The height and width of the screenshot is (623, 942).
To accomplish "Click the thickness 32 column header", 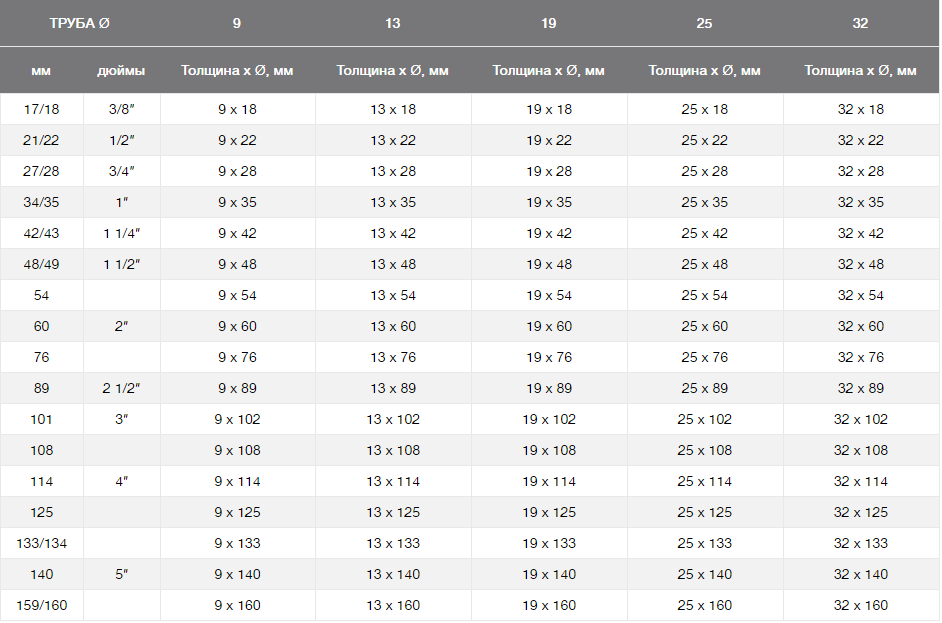I will click(860, 23).
